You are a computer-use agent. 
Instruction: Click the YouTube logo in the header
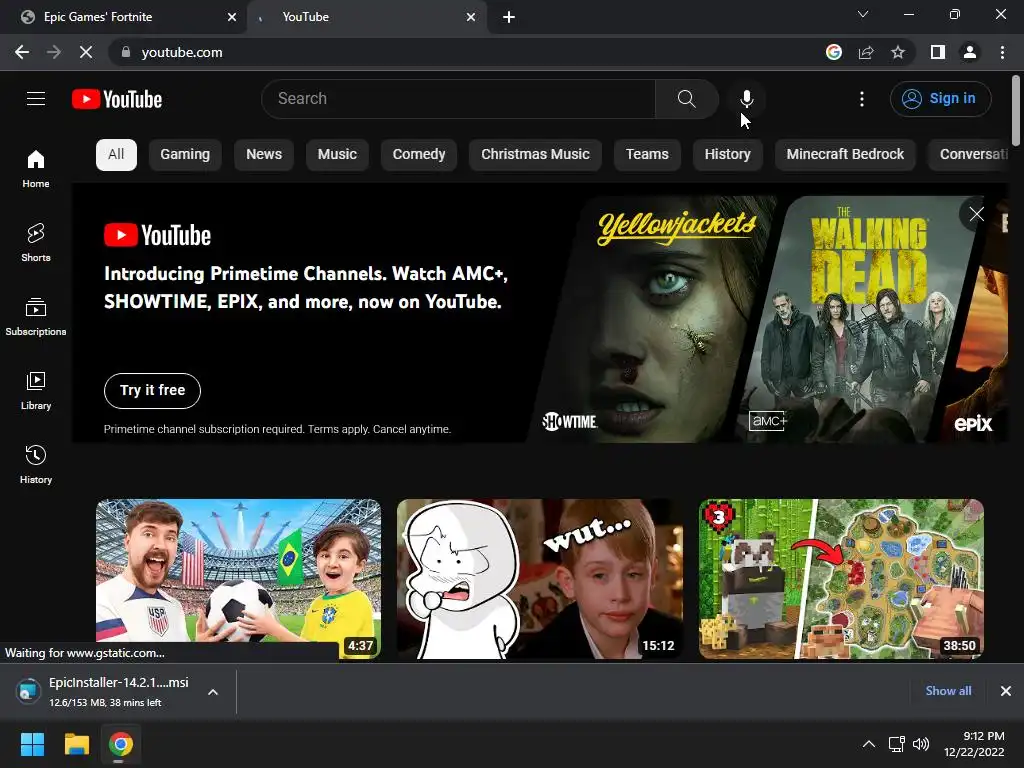coord(117,99)
